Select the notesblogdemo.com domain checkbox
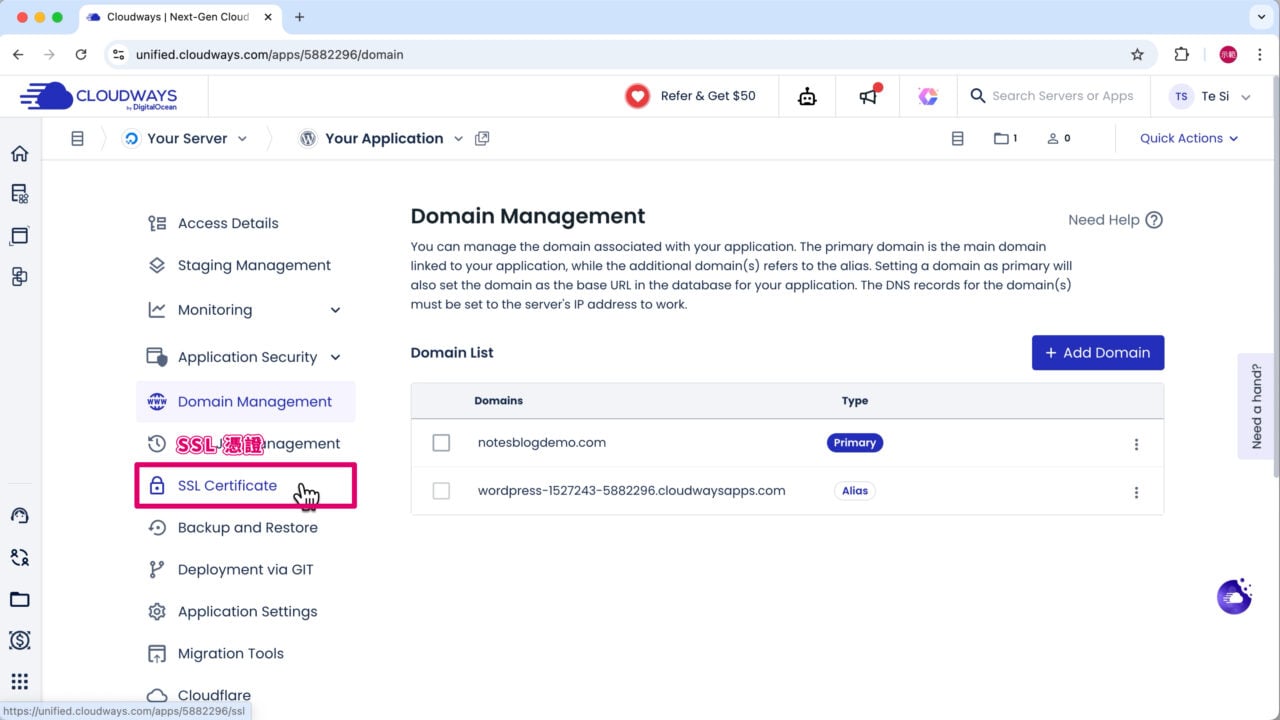 coord(441,443)
